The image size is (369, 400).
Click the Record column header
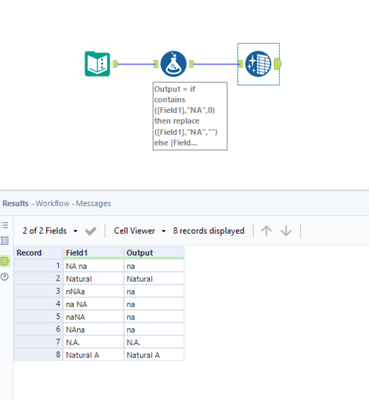(38, 253)
